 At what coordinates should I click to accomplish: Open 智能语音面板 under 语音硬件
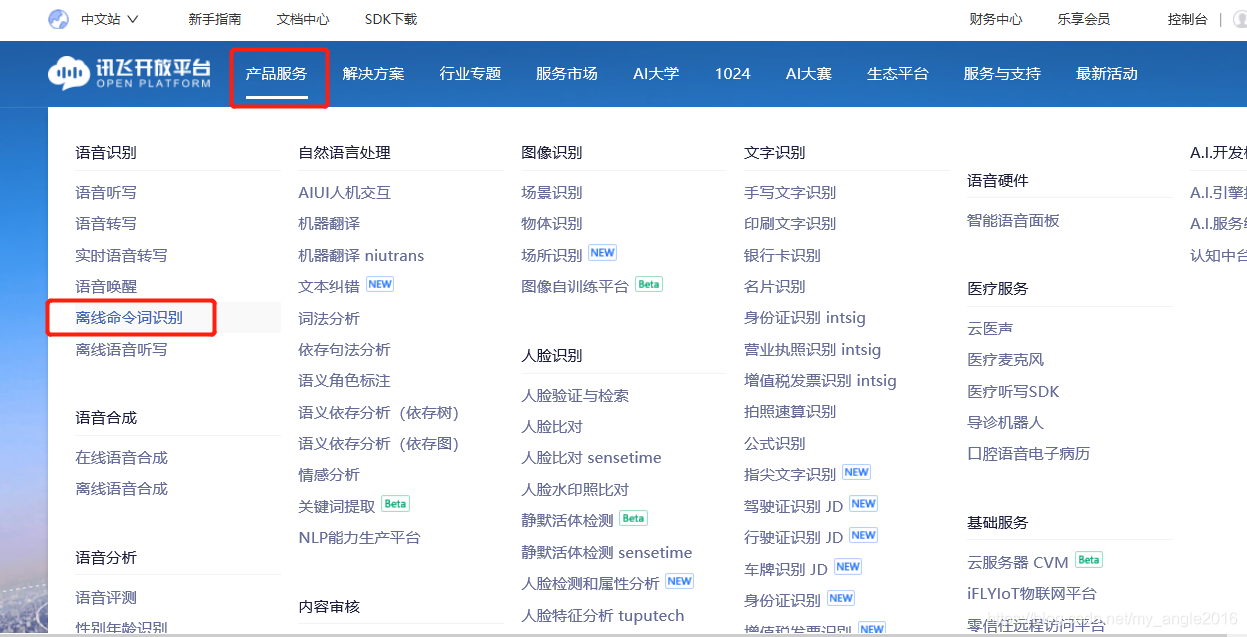[1013, 220]
